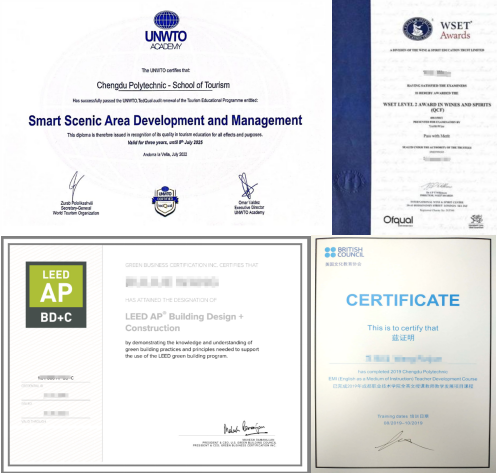Screen dimensions: 497x473
Task: Select the "UNWTO ACADEMY" wordmark
Action: tap(166, 40)
